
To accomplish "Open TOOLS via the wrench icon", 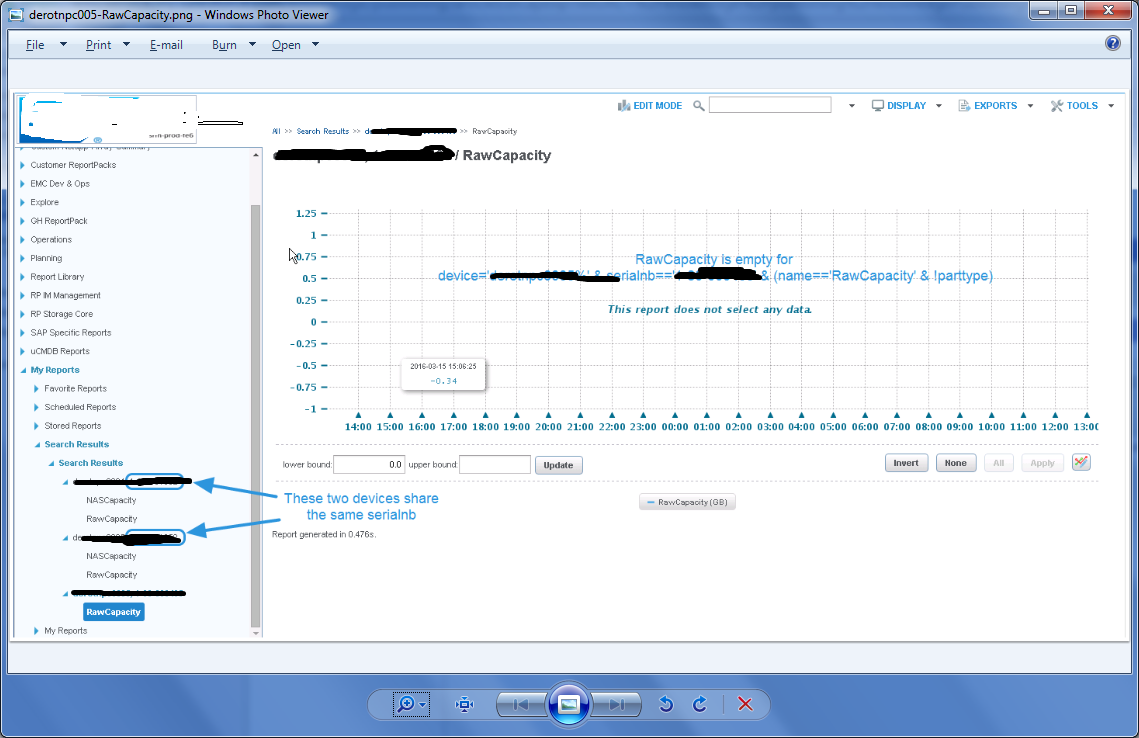I will tap(1057, 105).
